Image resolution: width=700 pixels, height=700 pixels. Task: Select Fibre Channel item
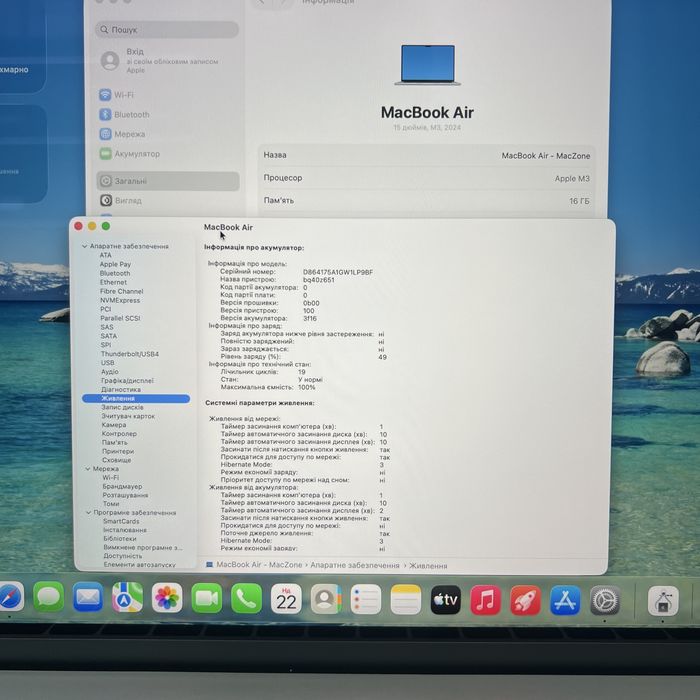coord(121,291)
